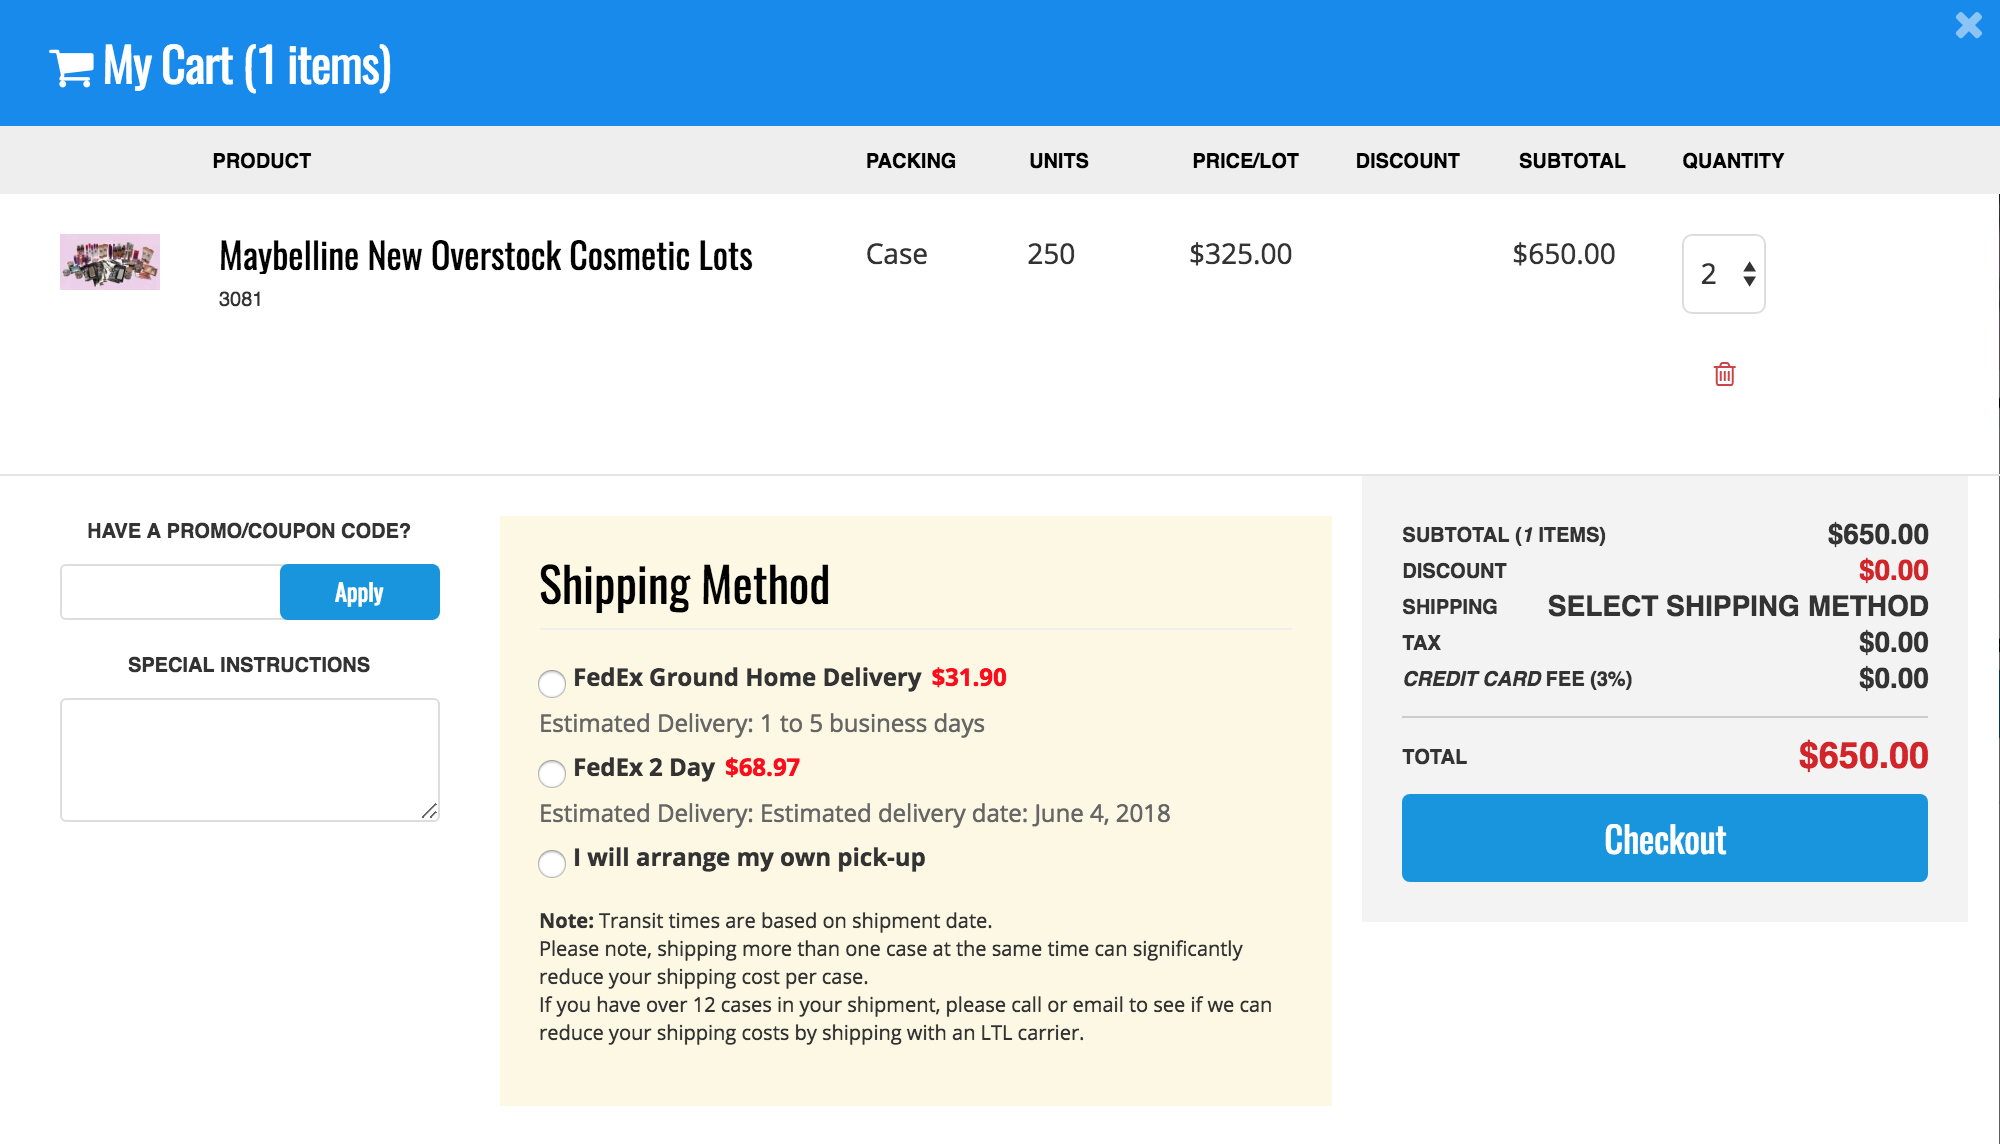Click the My Cart (1 items) heading

tap(247, 67)
